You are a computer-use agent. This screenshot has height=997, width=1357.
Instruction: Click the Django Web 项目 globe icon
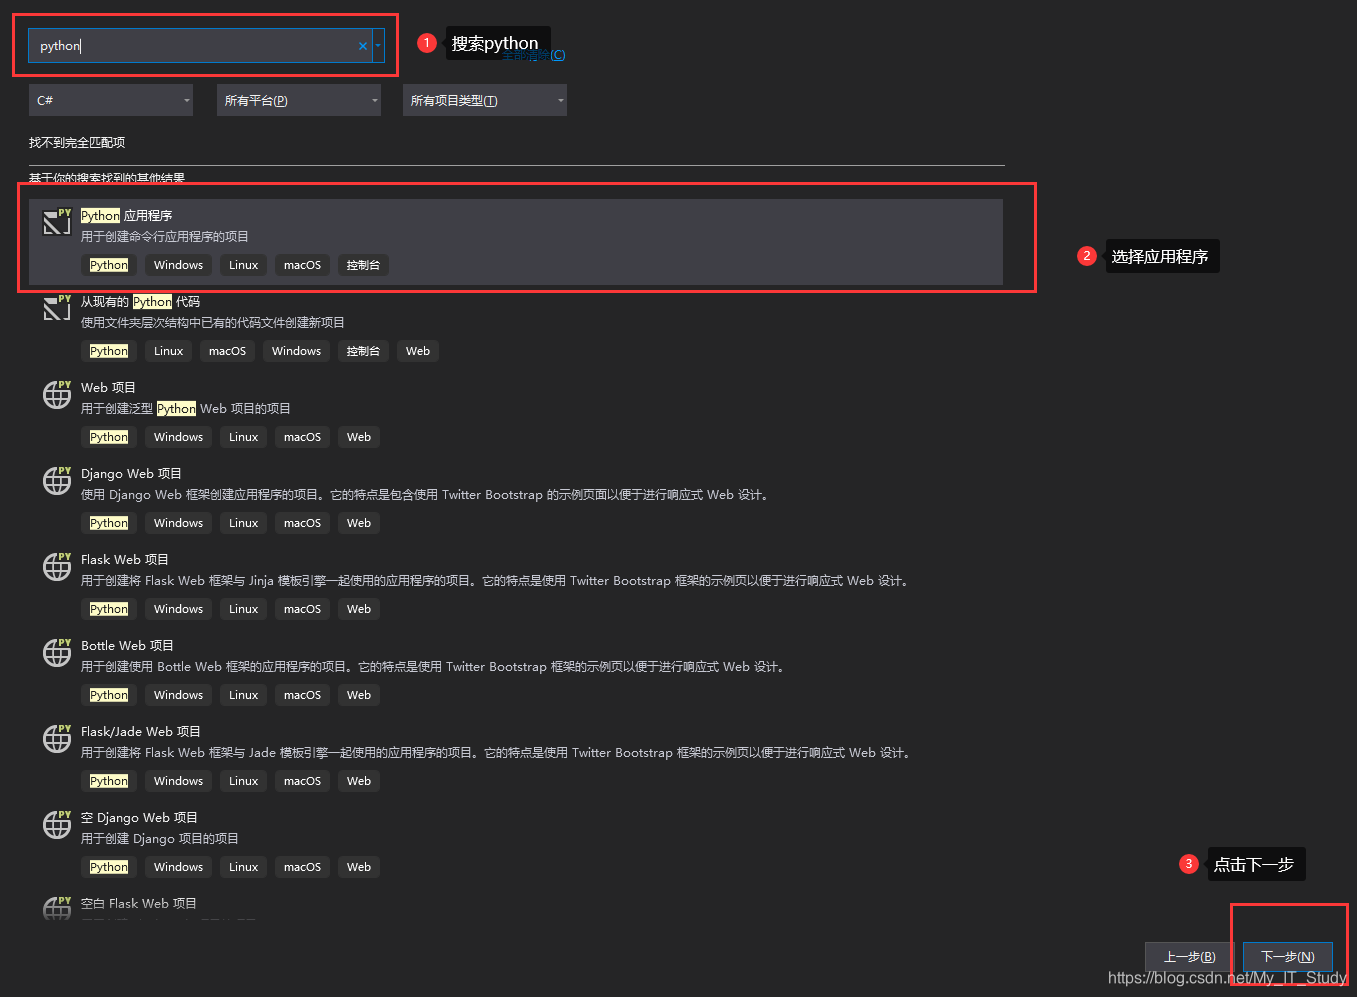57,480
